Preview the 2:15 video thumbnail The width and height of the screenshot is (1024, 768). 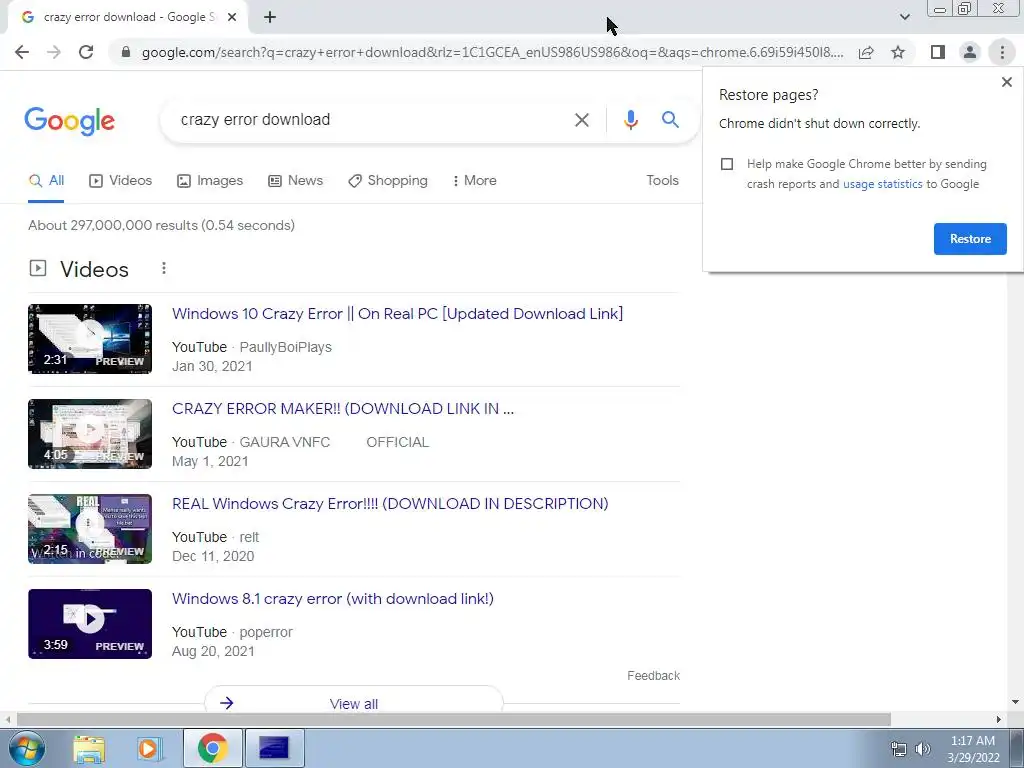click(x=90, y=529)
